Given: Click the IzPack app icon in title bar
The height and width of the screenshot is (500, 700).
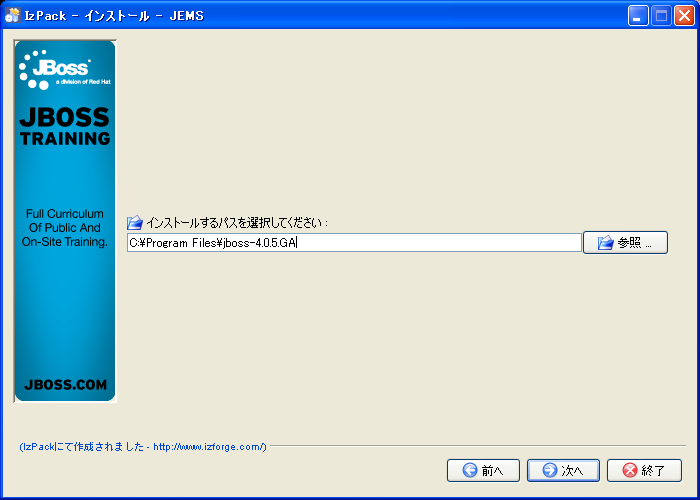Looking at the screenshot, I should point(13,15).
